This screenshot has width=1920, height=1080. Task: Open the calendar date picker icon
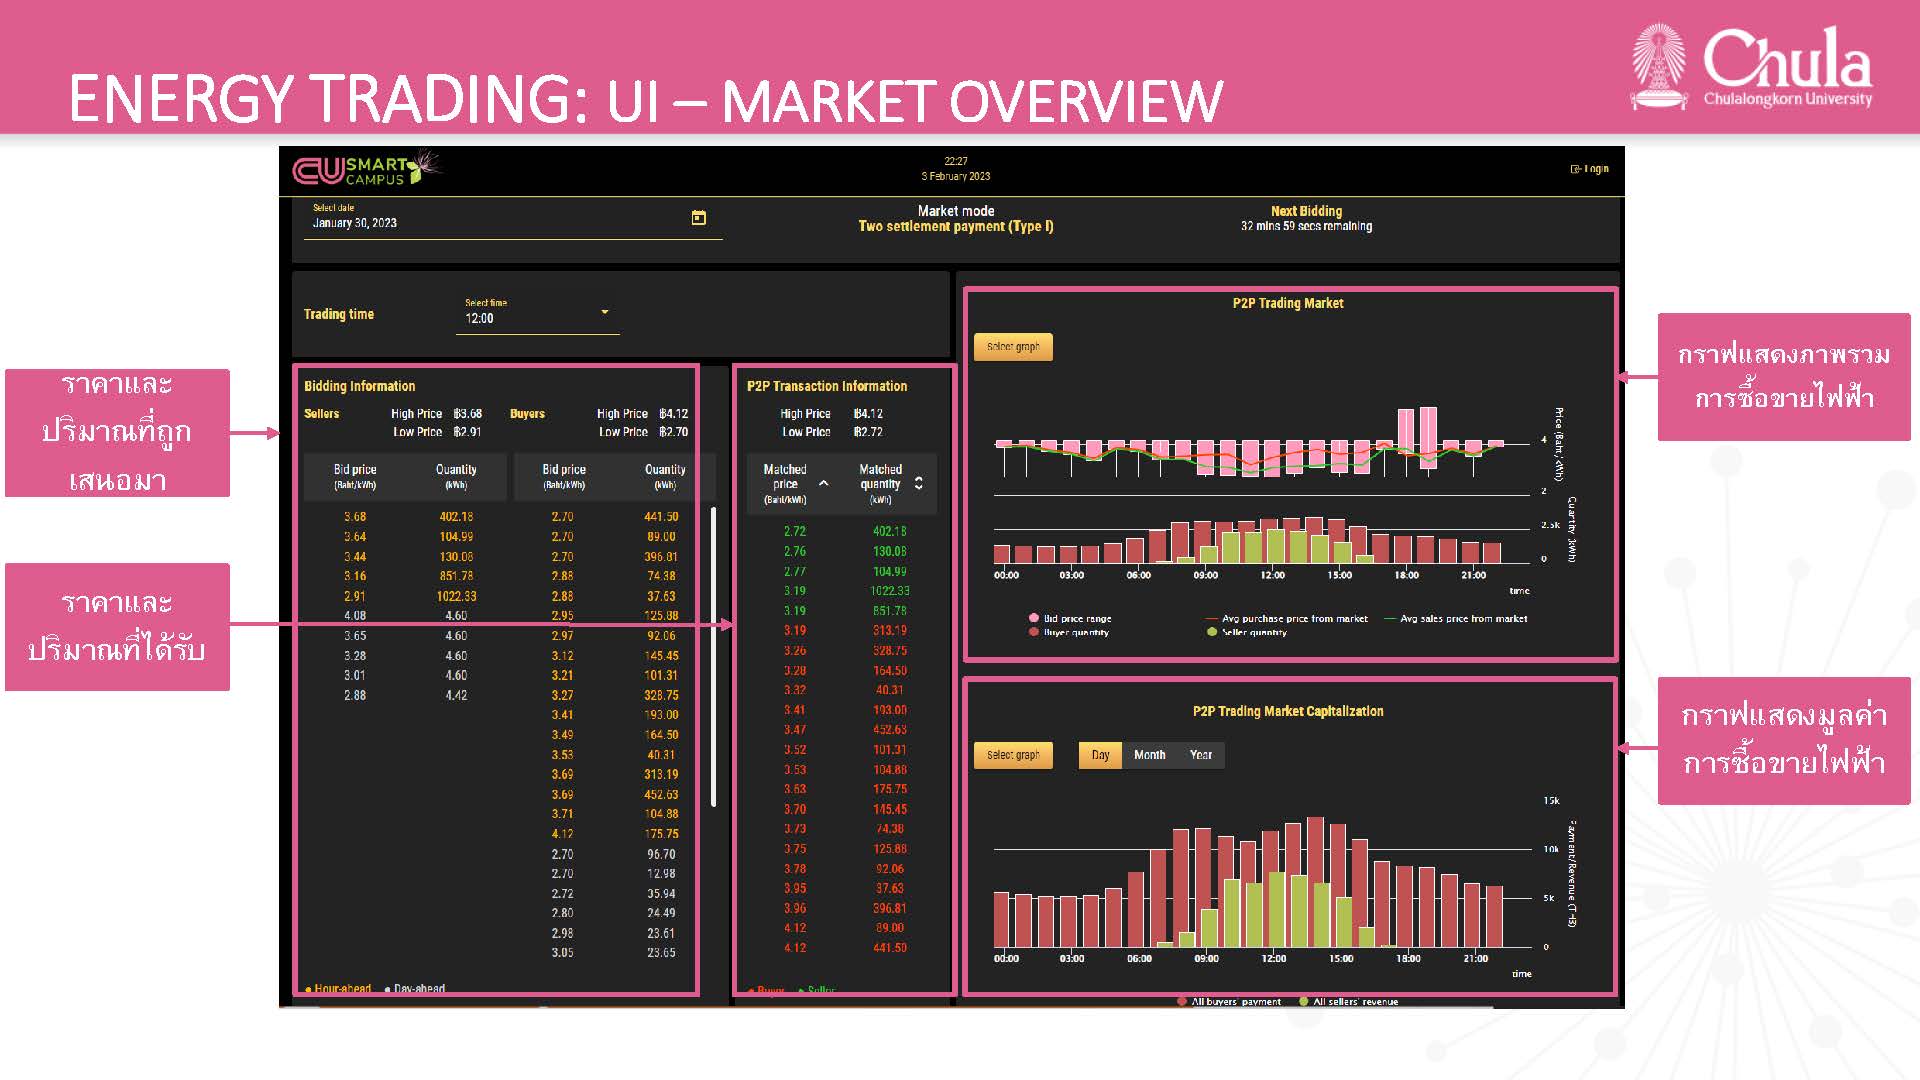699,218
